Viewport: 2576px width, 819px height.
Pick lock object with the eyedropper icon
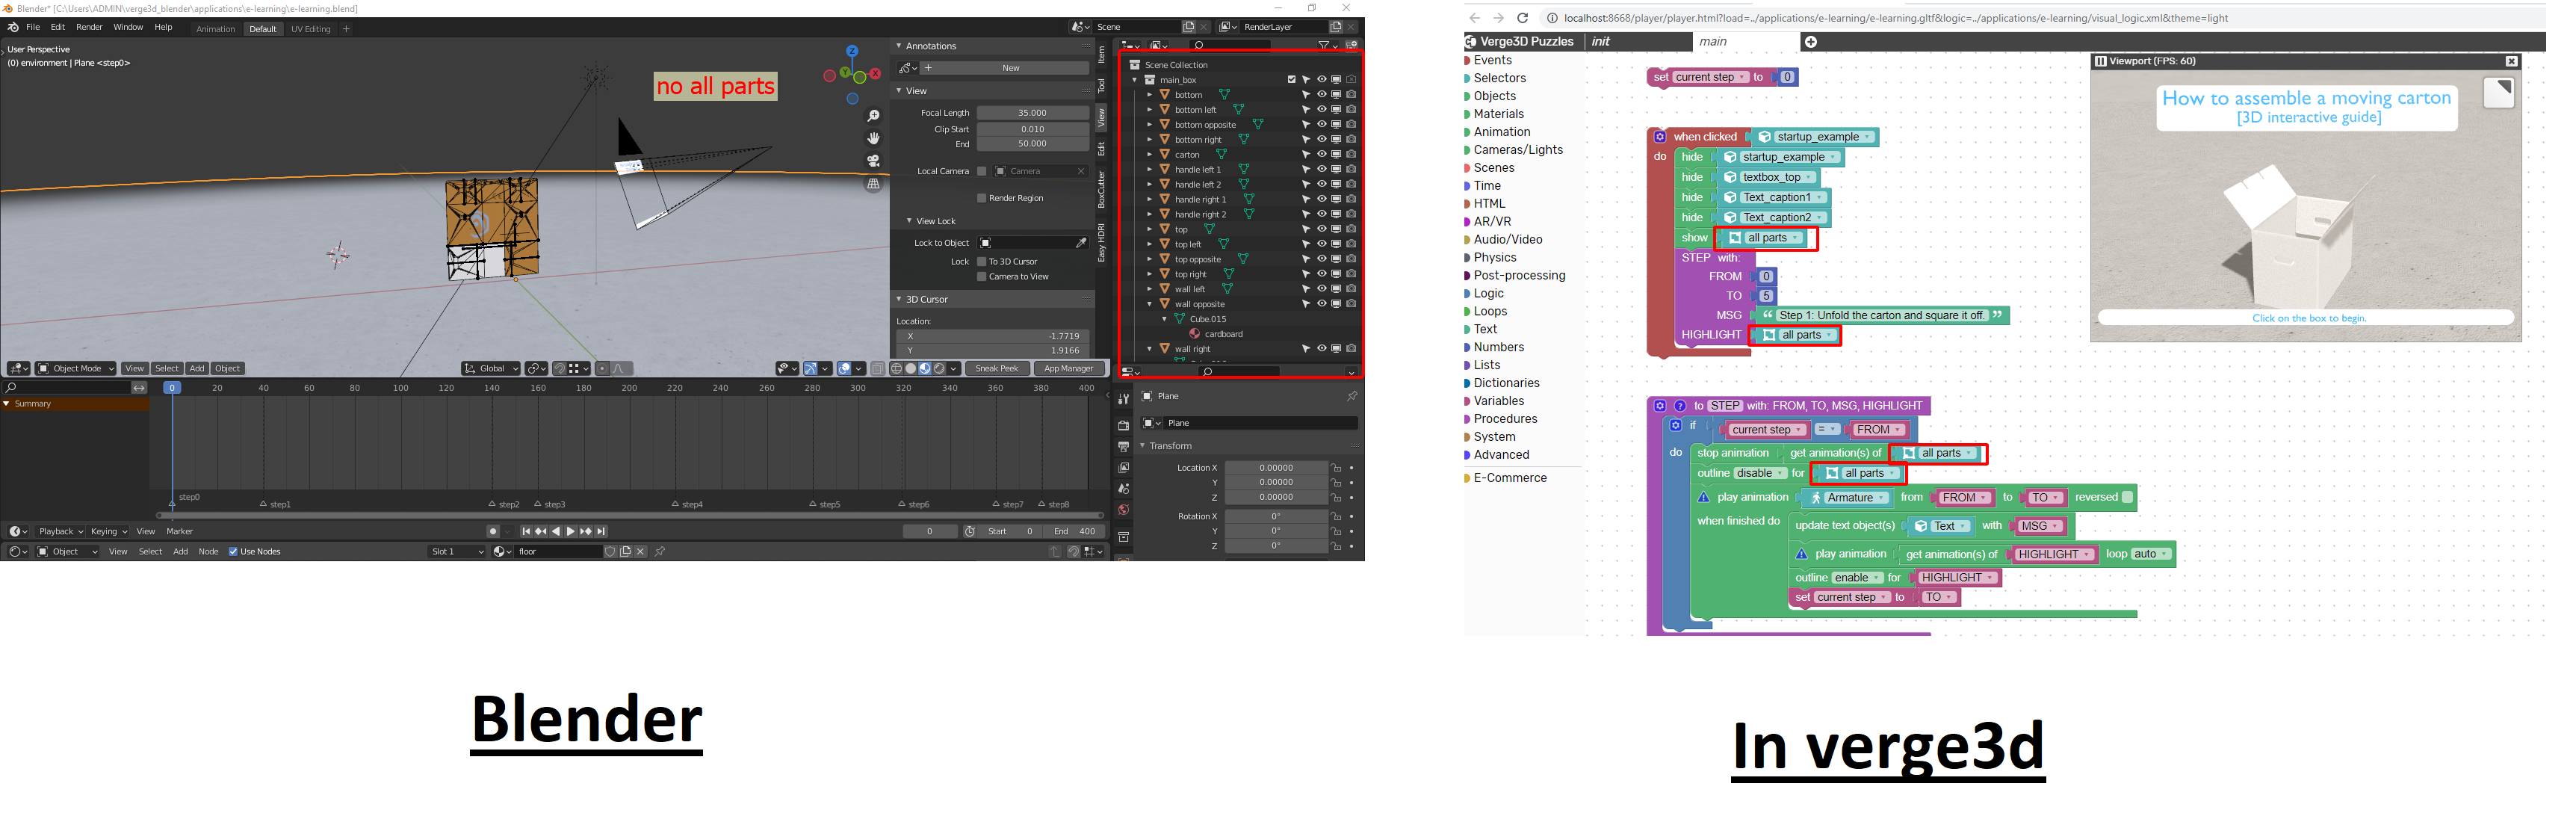click(x=1081, y=243)
